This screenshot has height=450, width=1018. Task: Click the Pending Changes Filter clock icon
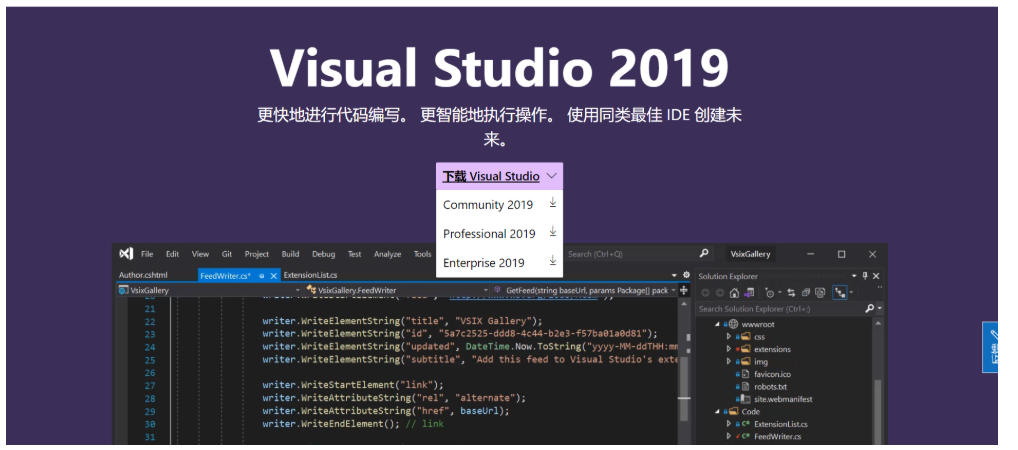[770, 292]
